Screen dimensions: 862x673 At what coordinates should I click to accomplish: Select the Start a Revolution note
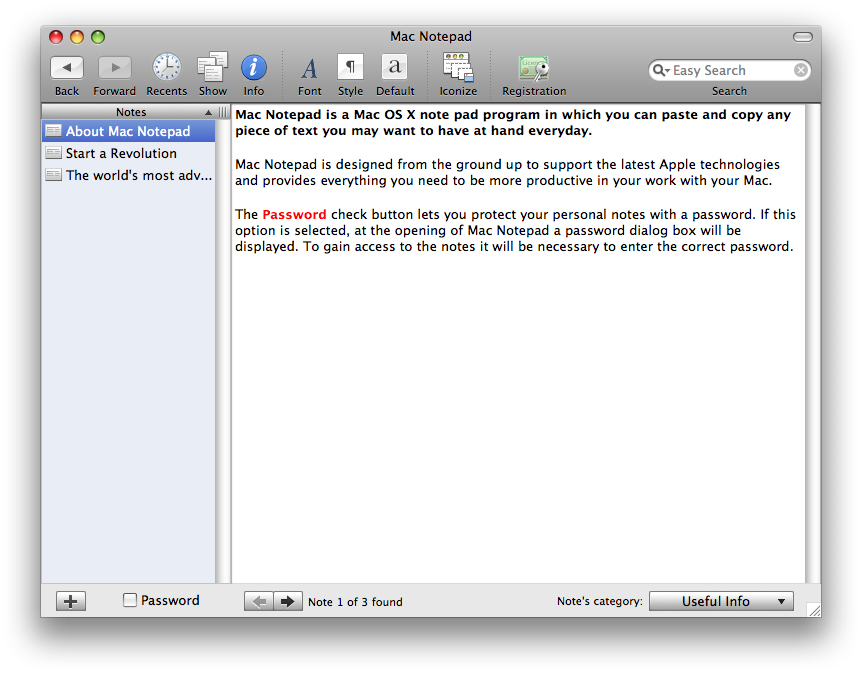coord(121,154)
